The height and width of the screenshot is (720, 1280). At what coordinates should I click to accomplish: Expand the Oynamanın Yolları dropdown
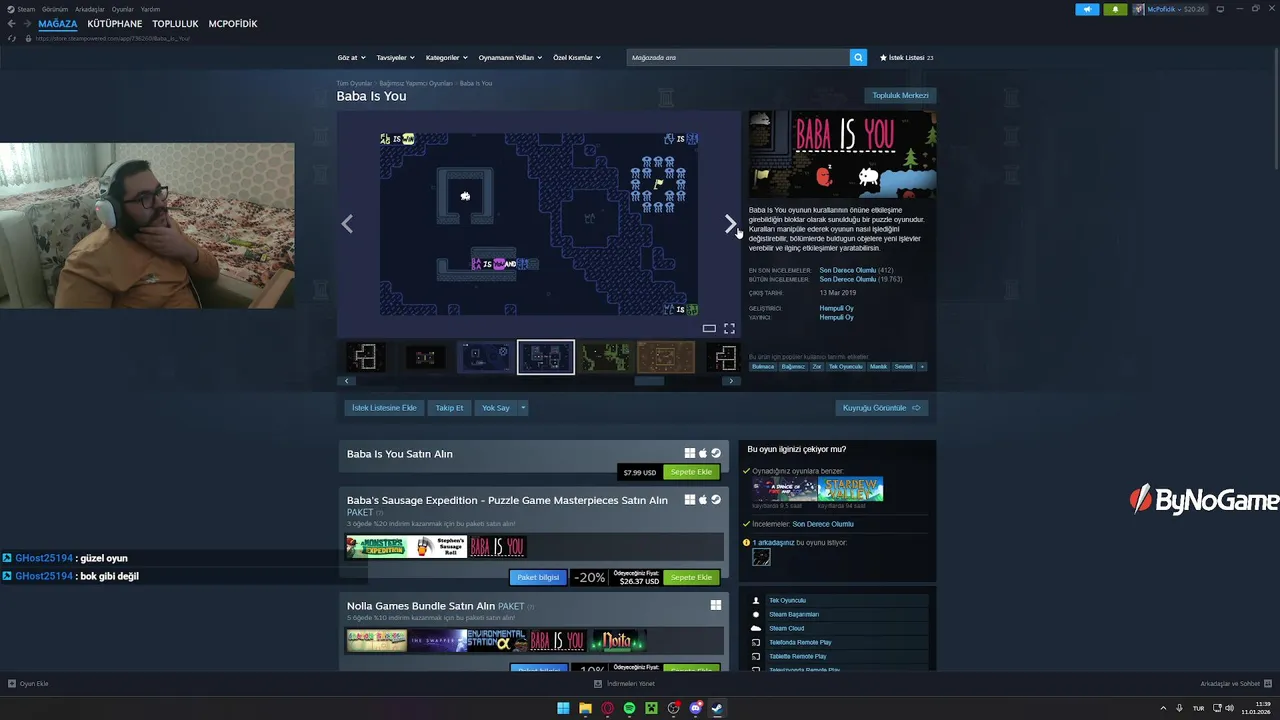point(510,57)
